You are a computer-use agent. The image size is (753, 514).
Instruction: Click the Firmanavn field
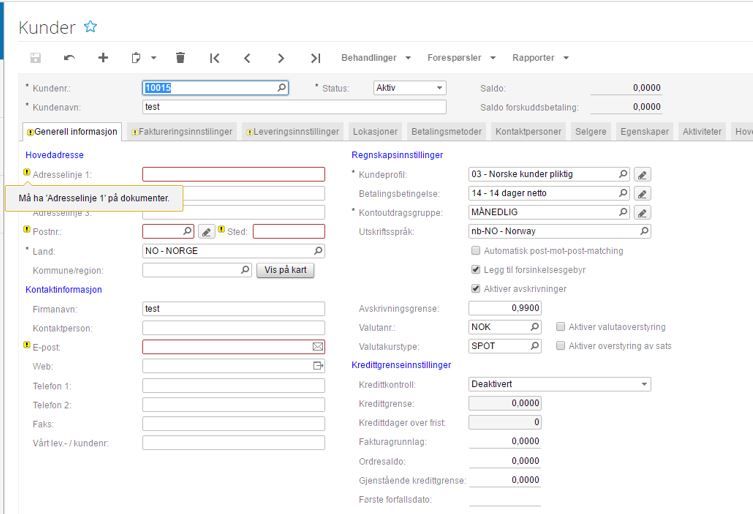point(233,309)
